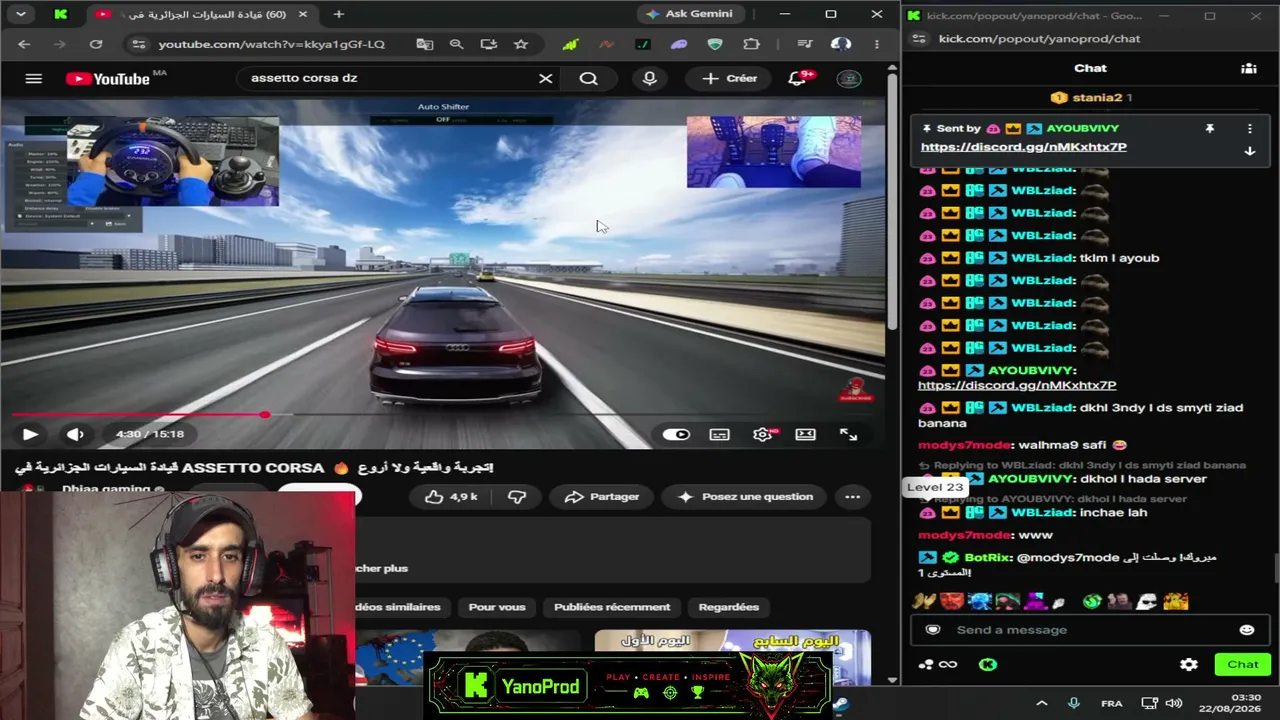
Task: Open the pinned message three-dot options
Action: pyautogui.click(x=1249, y=129)
